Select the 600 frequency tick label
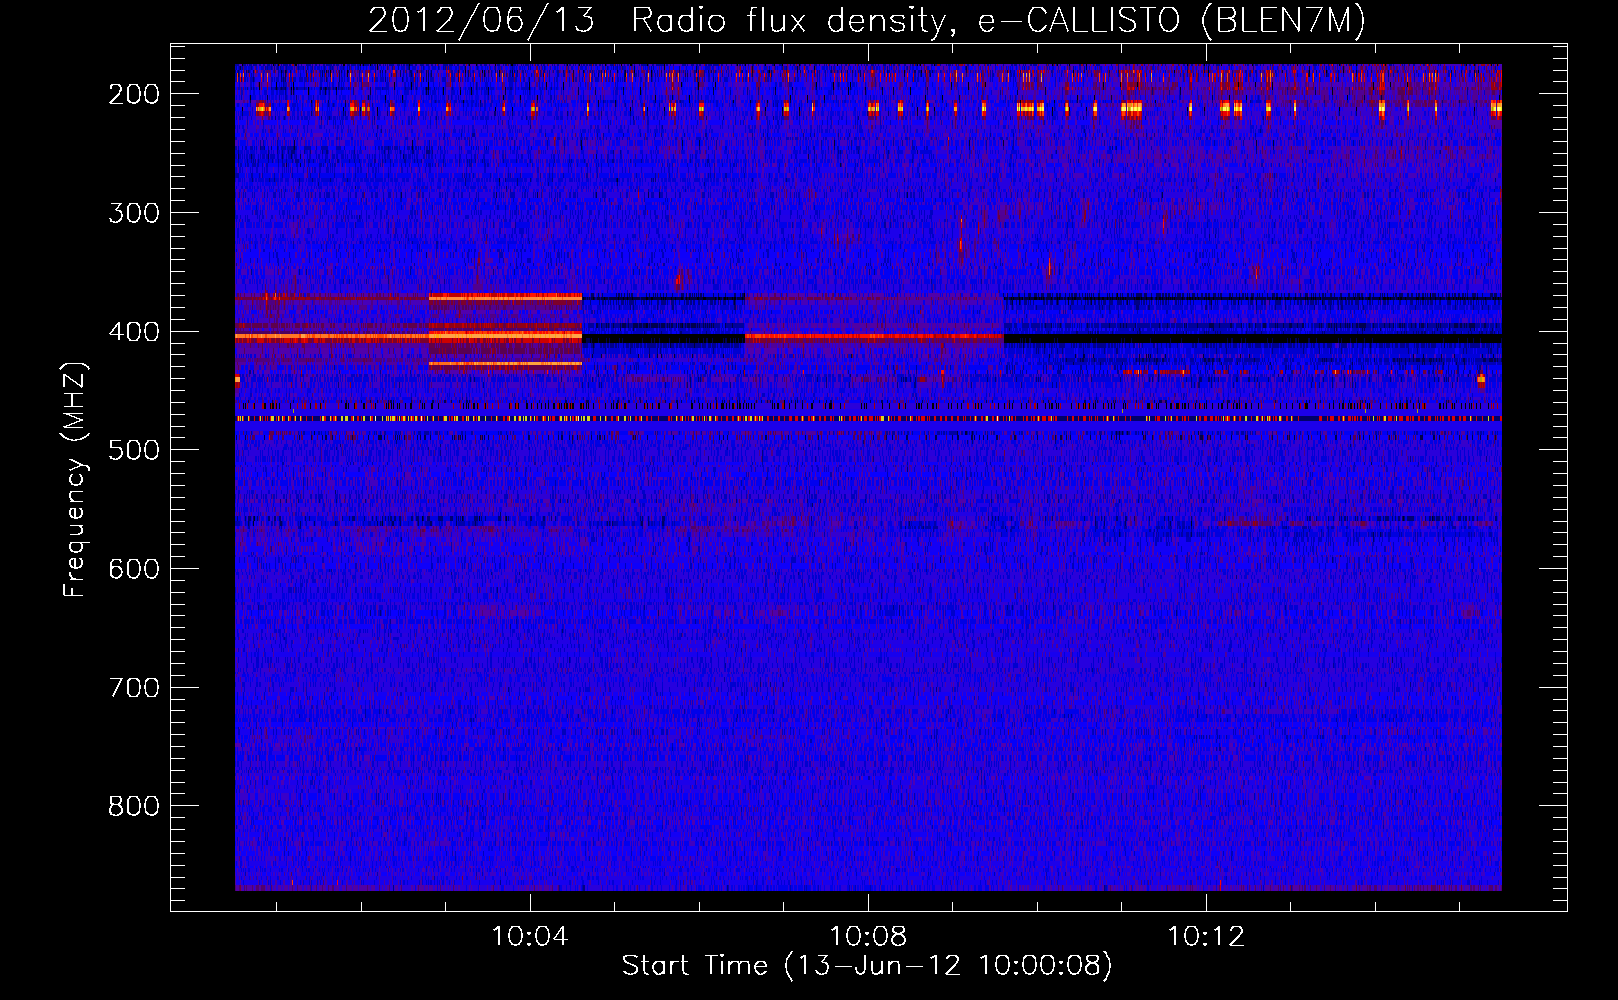This screenshot has height=1000, width=1618. [134, 568]
